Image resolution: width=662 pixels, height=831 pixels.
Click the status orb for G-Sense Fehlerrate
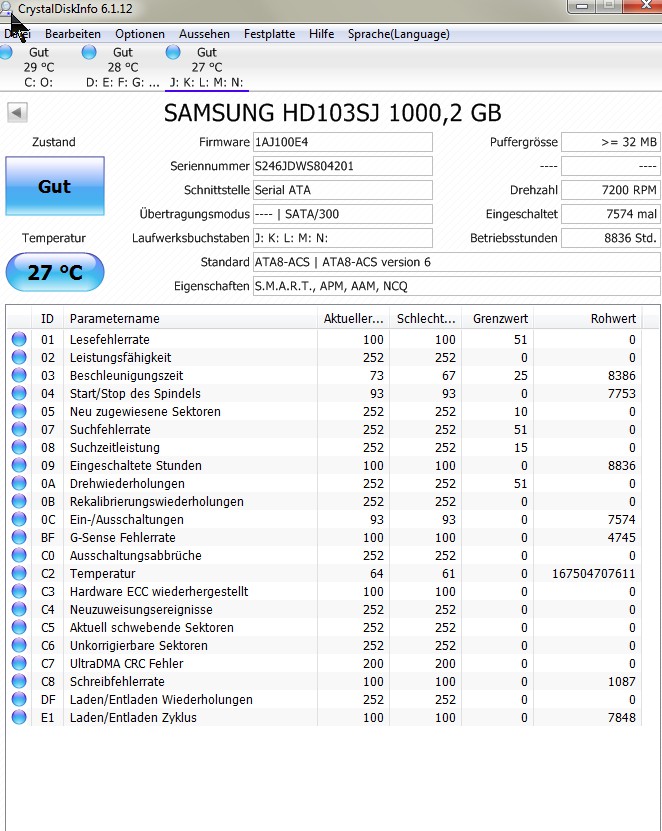click(19, 537)
